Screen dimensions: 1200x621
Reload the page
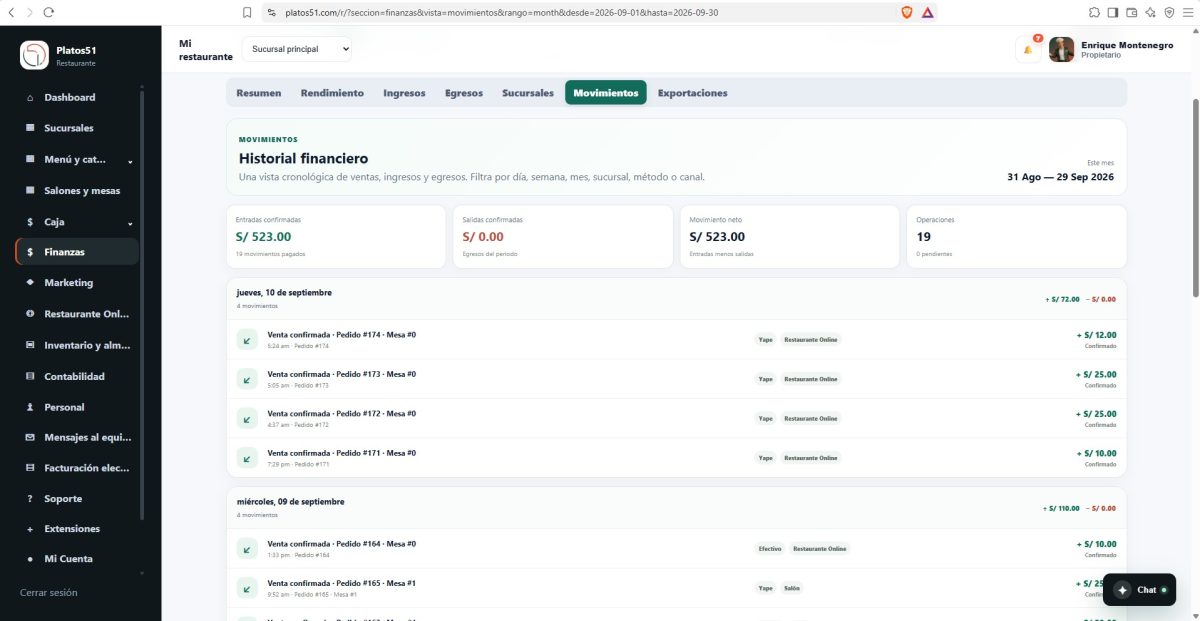(x=49, y=12)
